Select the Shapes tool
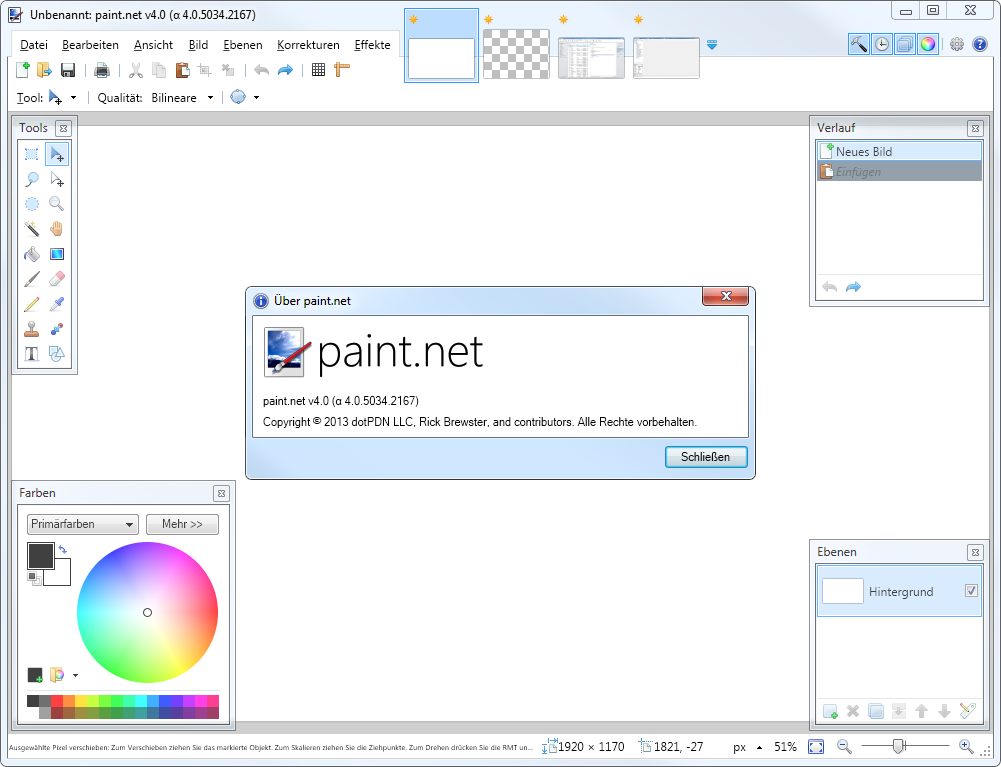 57,354
